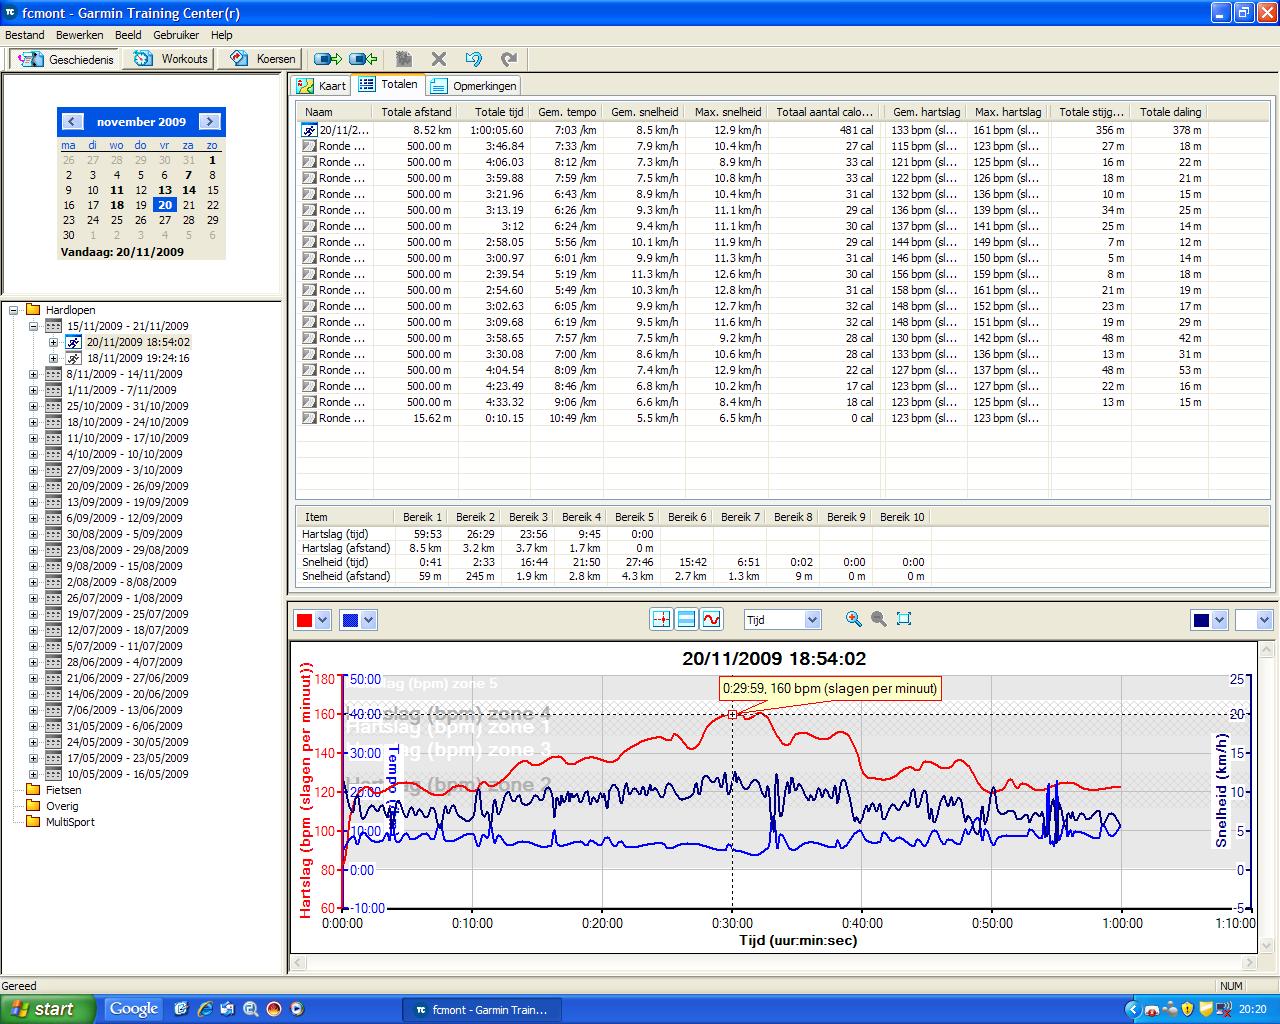Click the redo arrow toolbar icon
The width and height of the screenshot is (1280, 1024).
point(509,59)
